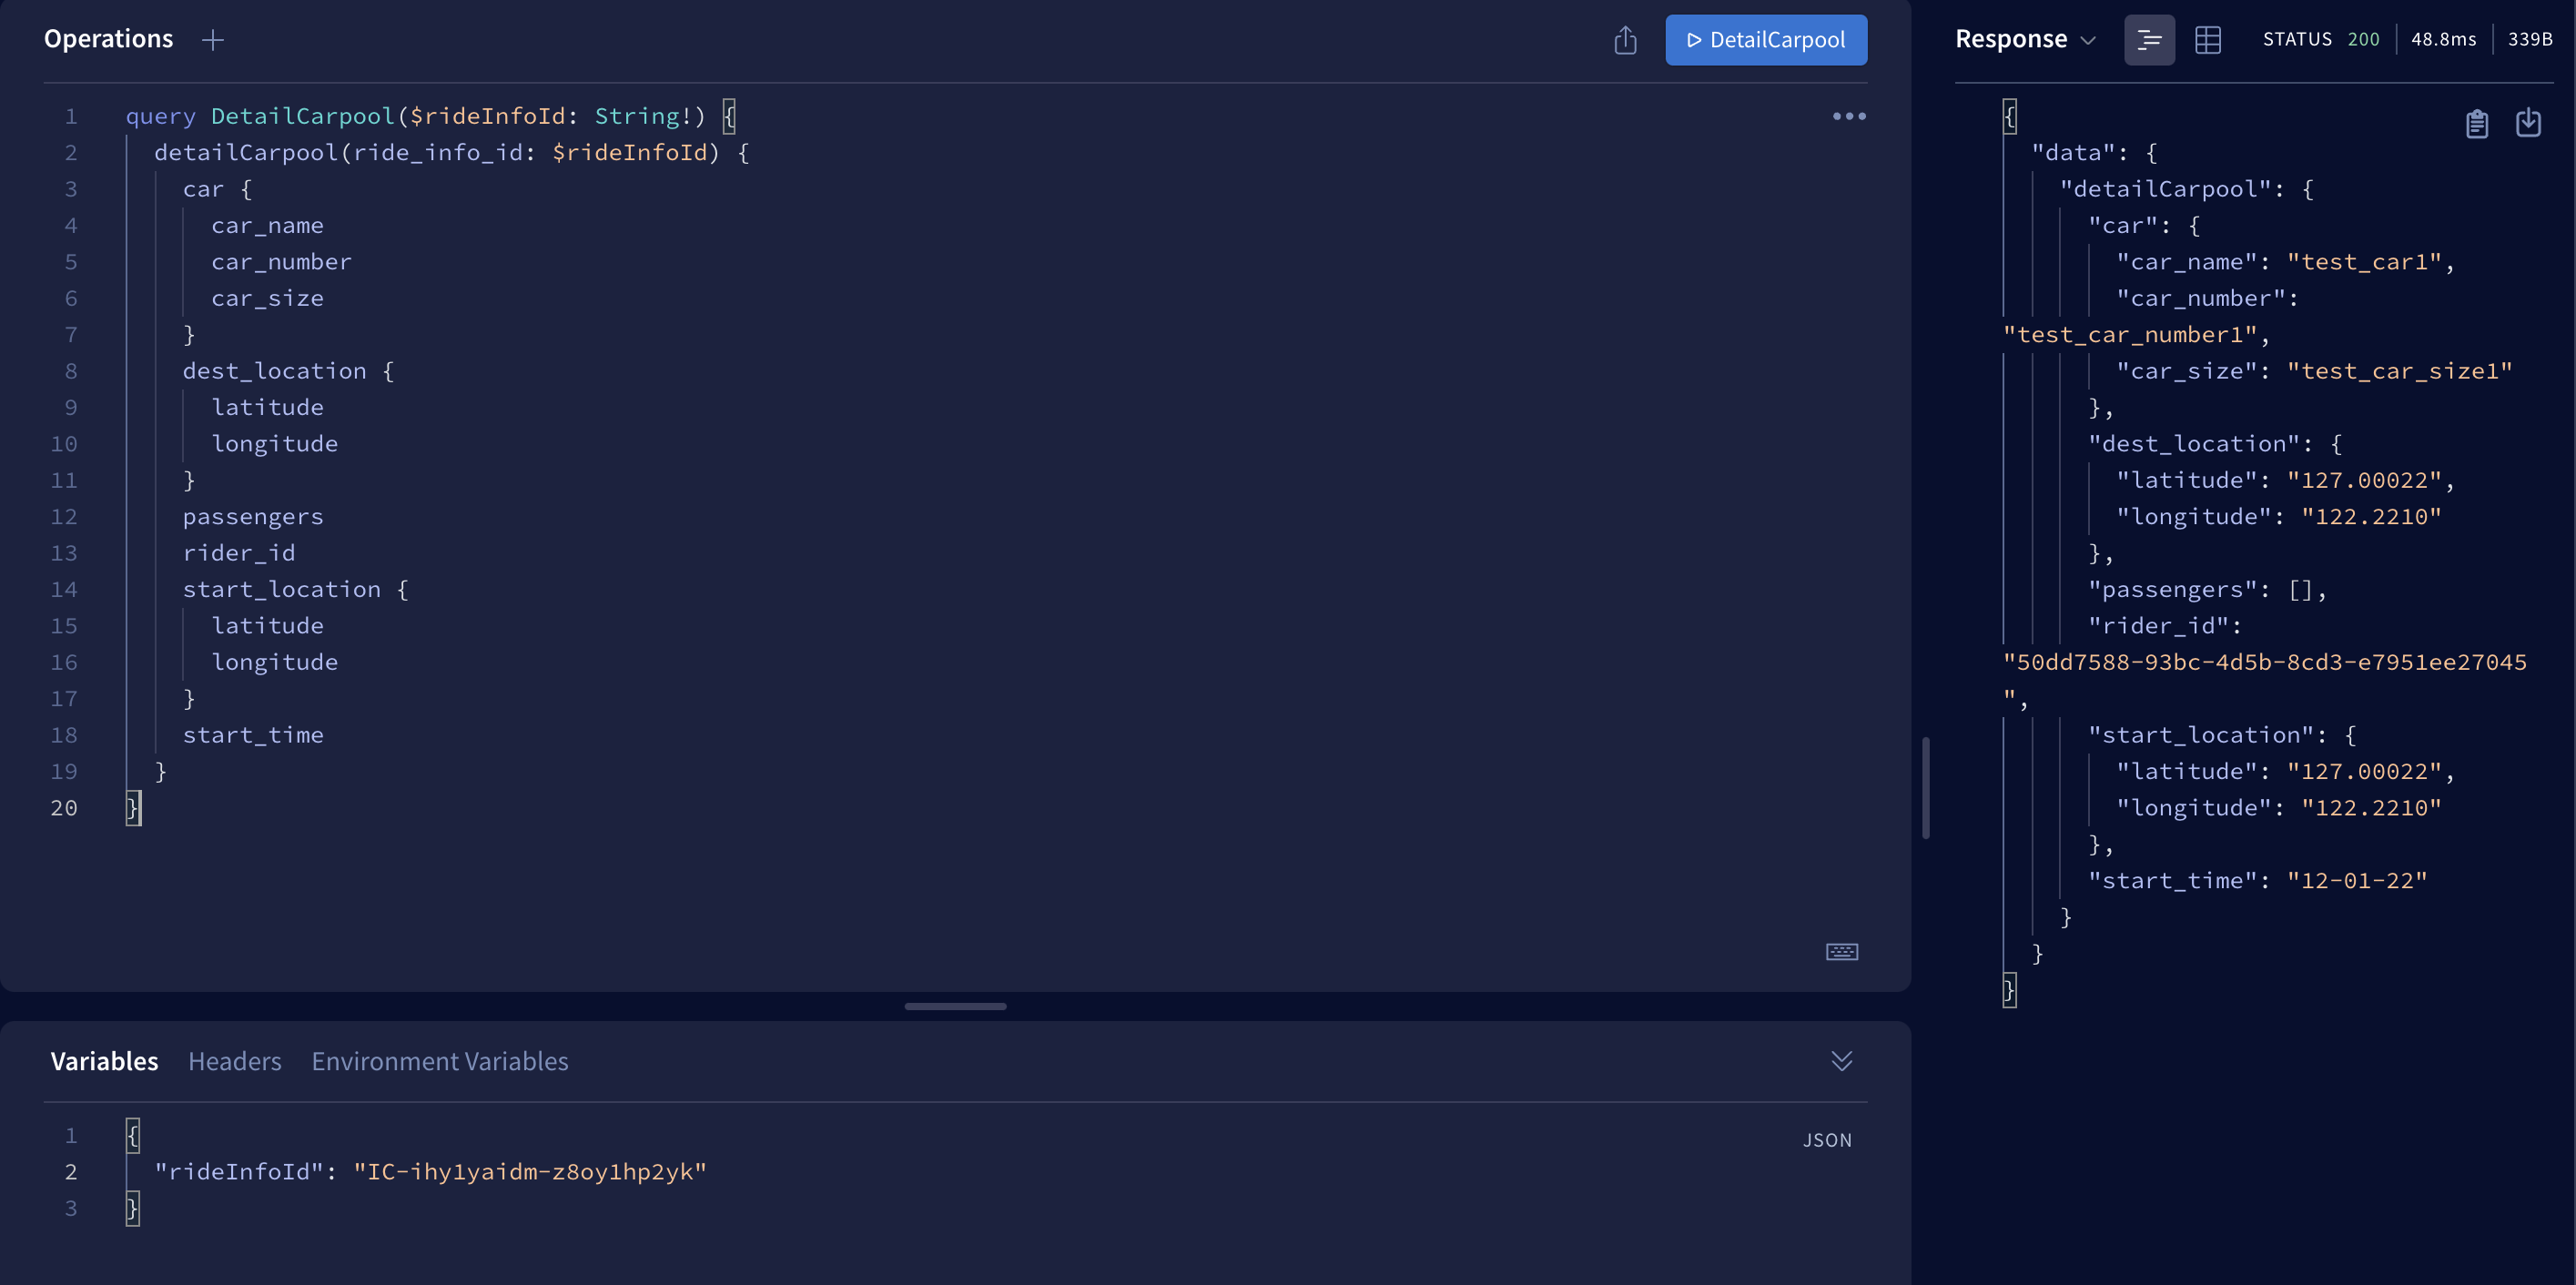Click the share operation icon
This screenshot has height=1285, width=2576.
coord(1625,40)
